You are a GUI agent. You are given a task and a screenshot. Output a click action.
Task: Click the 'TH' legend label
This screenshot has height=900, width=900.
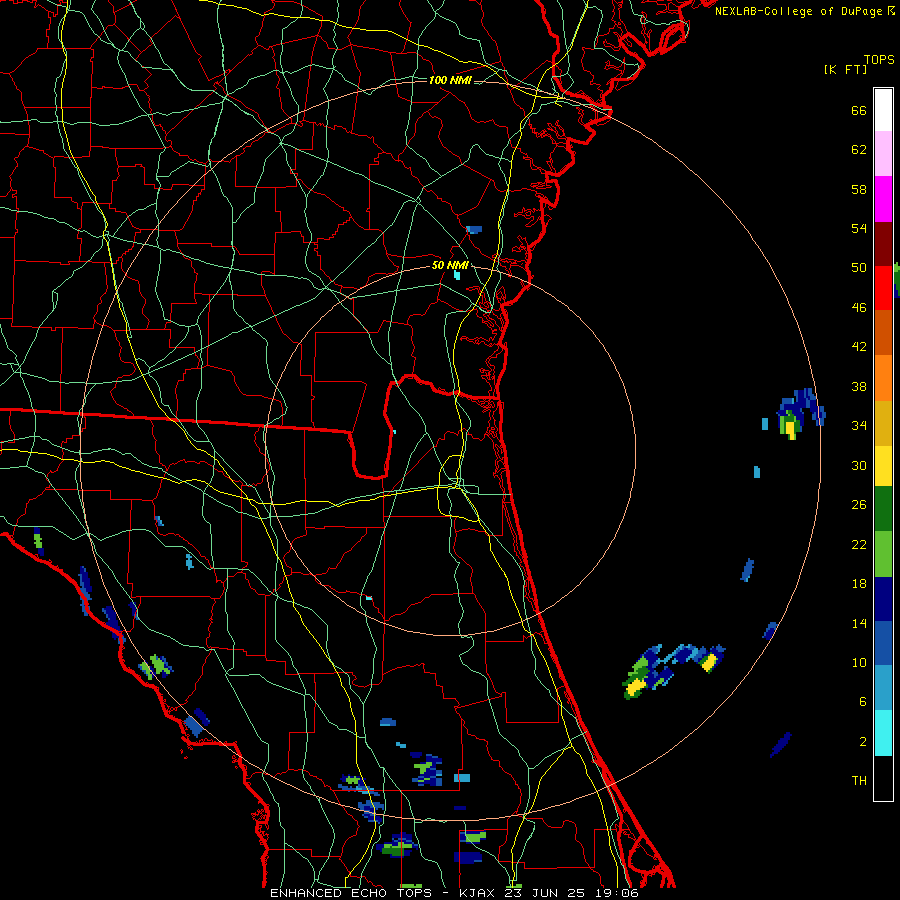859,780
